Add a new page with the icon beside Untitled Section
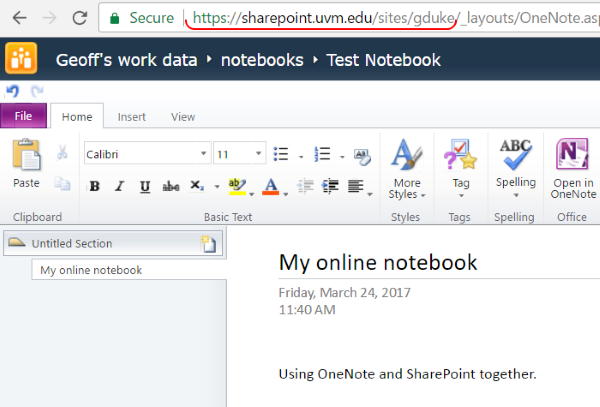600x407 pixels. click(x=209, y=244)
